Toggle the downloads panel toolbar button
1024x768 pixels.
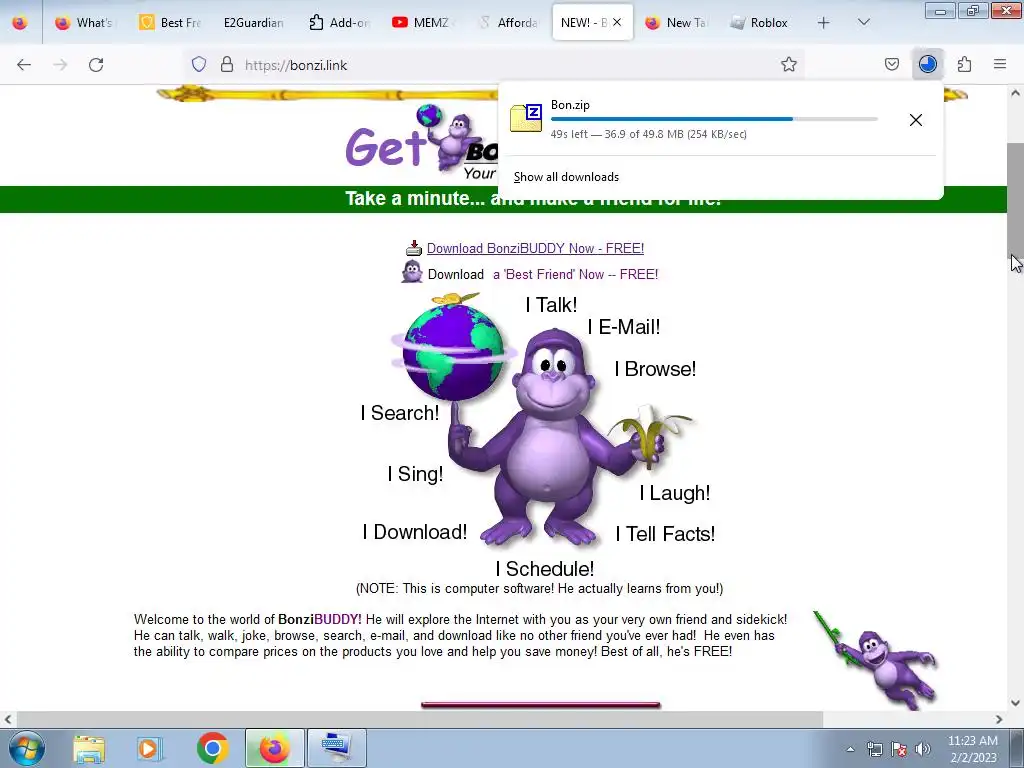coord(927,65)
